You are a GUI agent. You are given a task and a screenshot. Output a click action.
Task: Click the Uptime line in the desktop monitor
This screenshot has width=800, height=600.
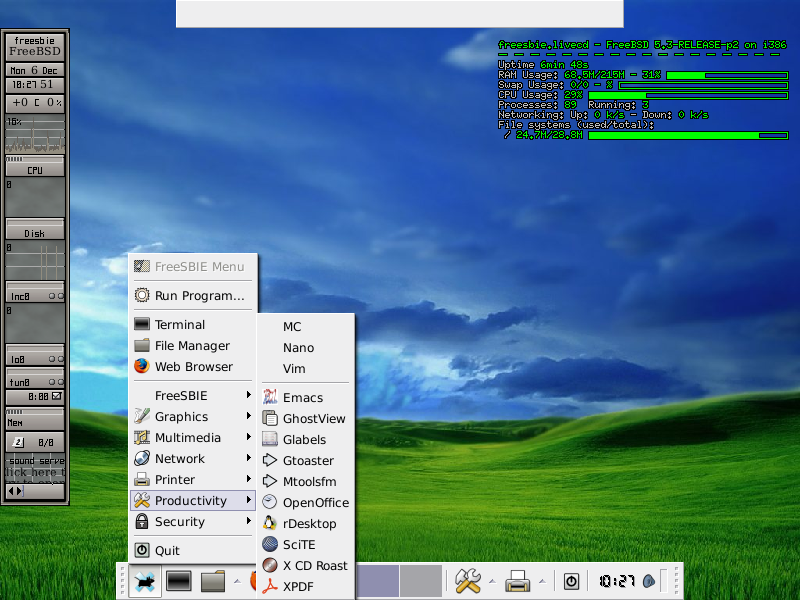(543, 65)
